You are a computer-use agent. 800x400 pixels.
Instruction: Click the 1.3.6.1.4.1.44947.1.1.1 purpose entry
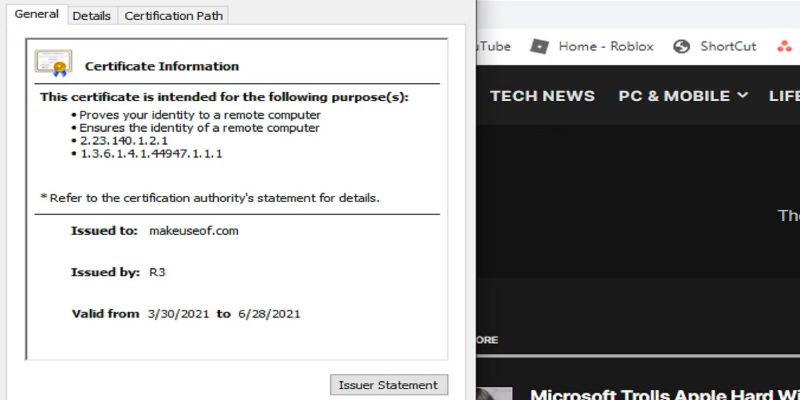(x=150, y=154)
